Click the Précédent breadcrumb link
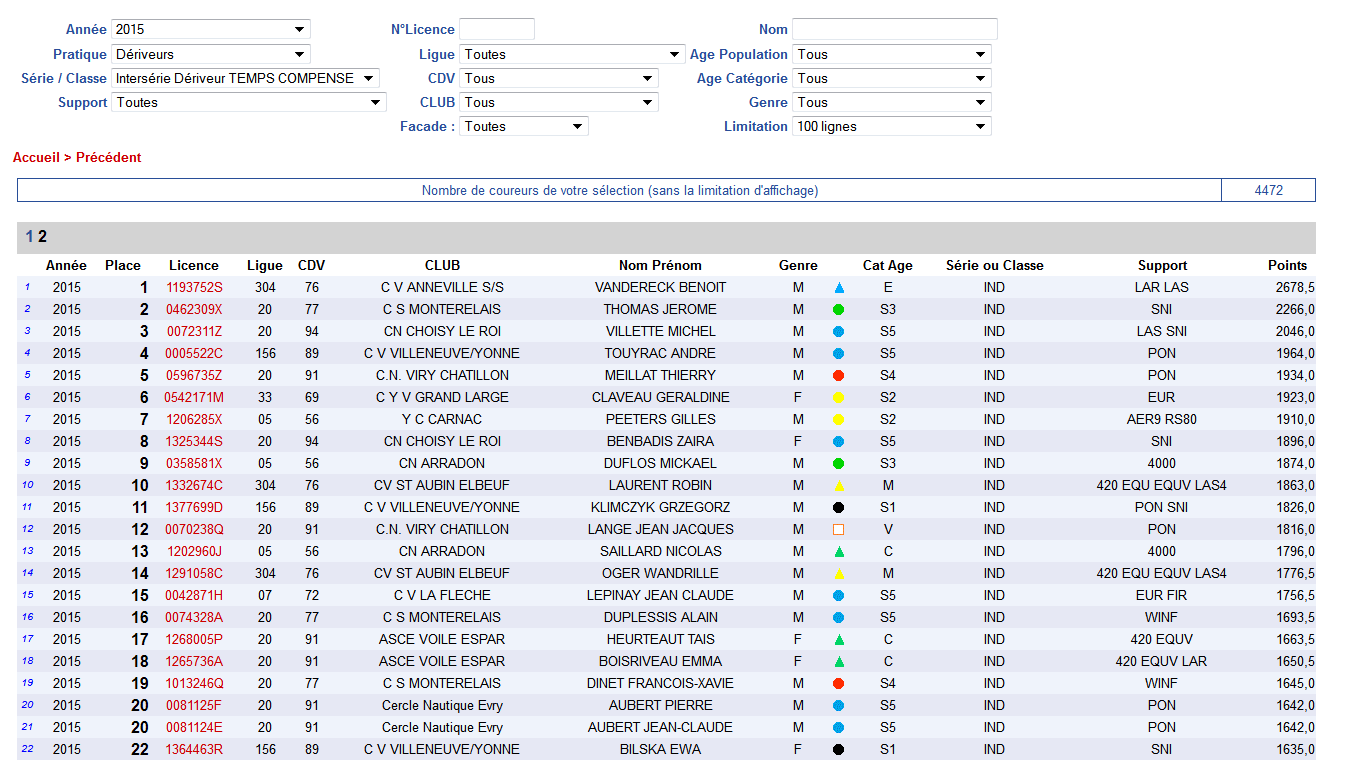1352x760 pixels. tap(108, 158)
